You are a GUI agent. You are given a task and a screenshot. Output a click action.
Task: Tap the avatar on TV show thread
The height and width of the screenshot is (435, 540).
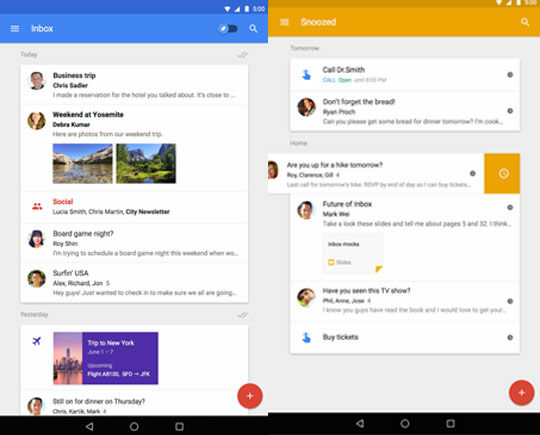tap(307, 297)
